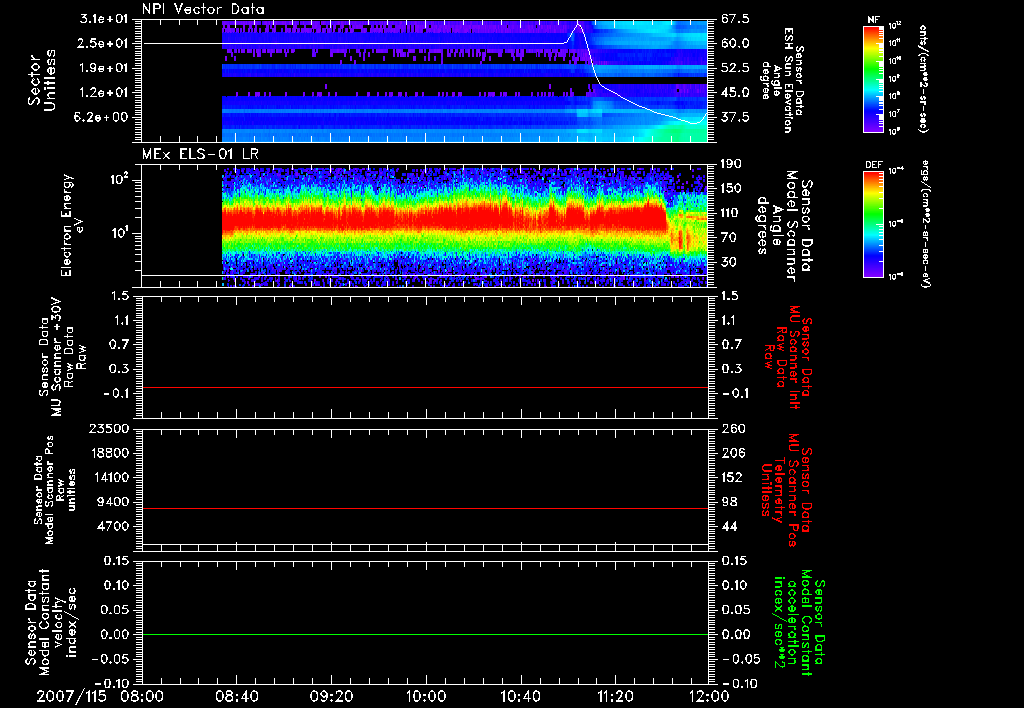Click the "150" scanner angle tick
This screenshot has height=708, width=1024.
tap(731, 189)
